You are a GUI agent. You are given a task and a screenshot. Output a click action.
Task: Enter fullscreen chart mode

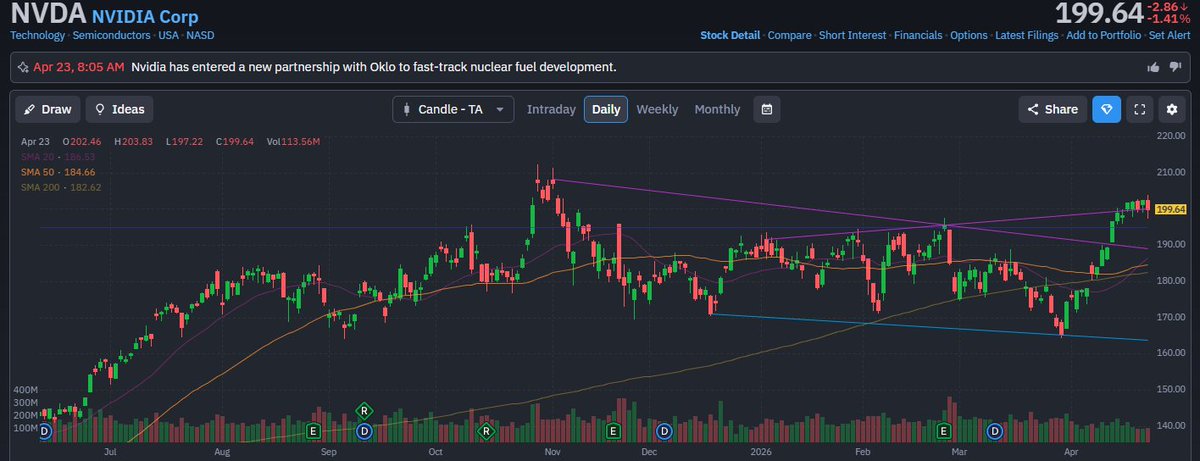[x=1139, y=109]
